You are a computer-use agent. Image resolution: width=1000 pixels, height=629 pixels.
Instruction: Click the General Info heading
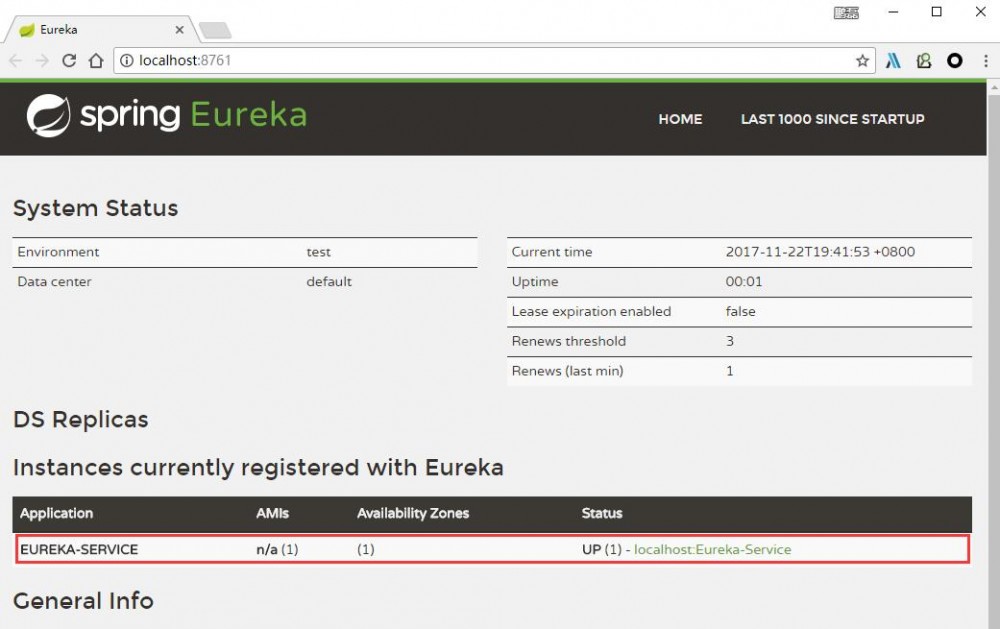(x=84, y=601)
